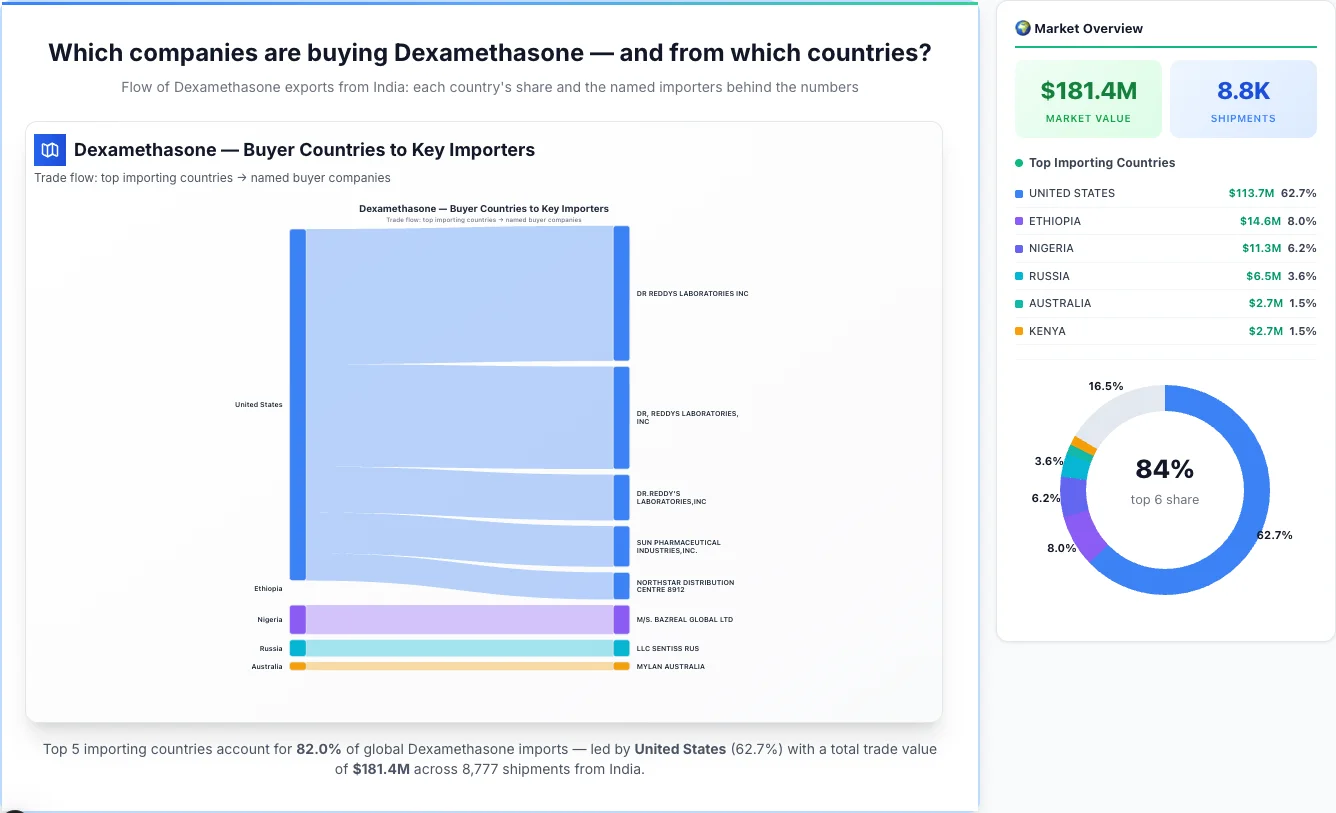Switch to the SHIPMENTS card
The image size is (1336, 813).
click(x=1243, y=98)
